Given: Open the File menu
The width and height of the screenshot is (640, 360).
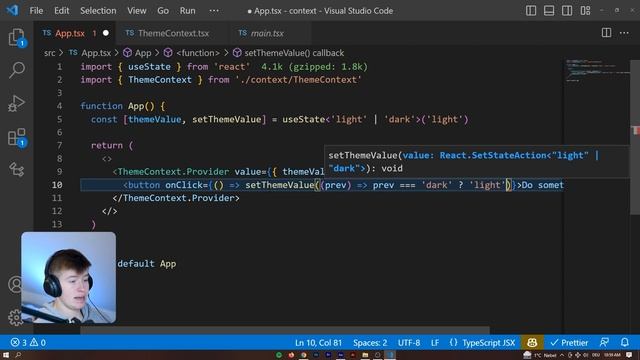Looking at the screenshot, I should 36,11.
